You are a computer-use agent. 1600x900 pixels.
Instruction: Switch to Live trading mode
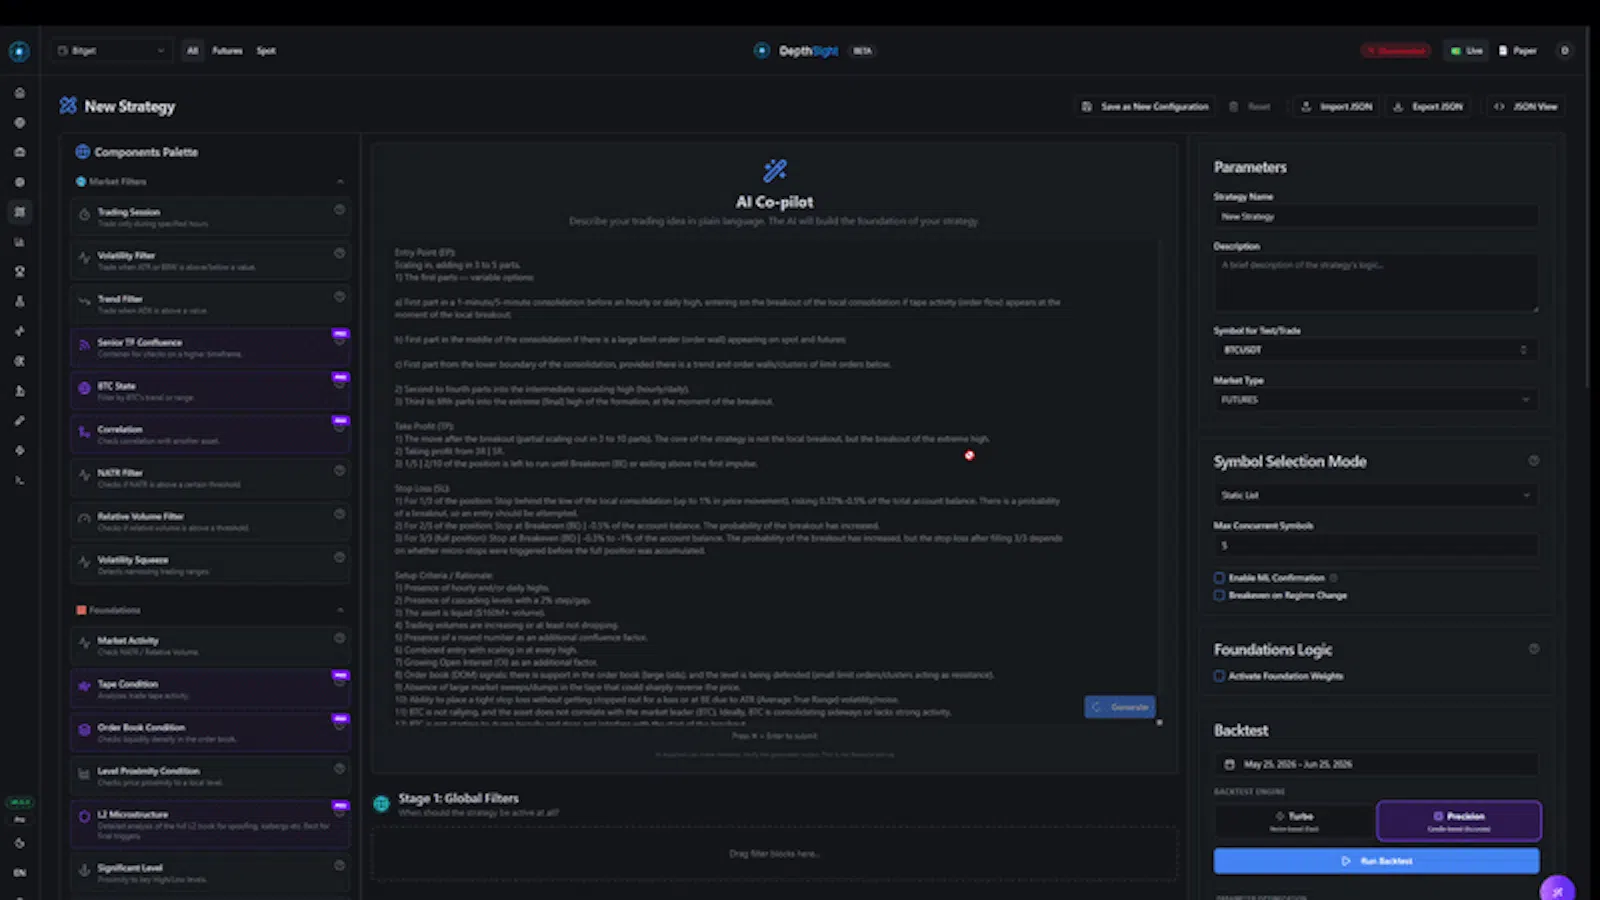pyautogui.click(x=1467, y=51)
